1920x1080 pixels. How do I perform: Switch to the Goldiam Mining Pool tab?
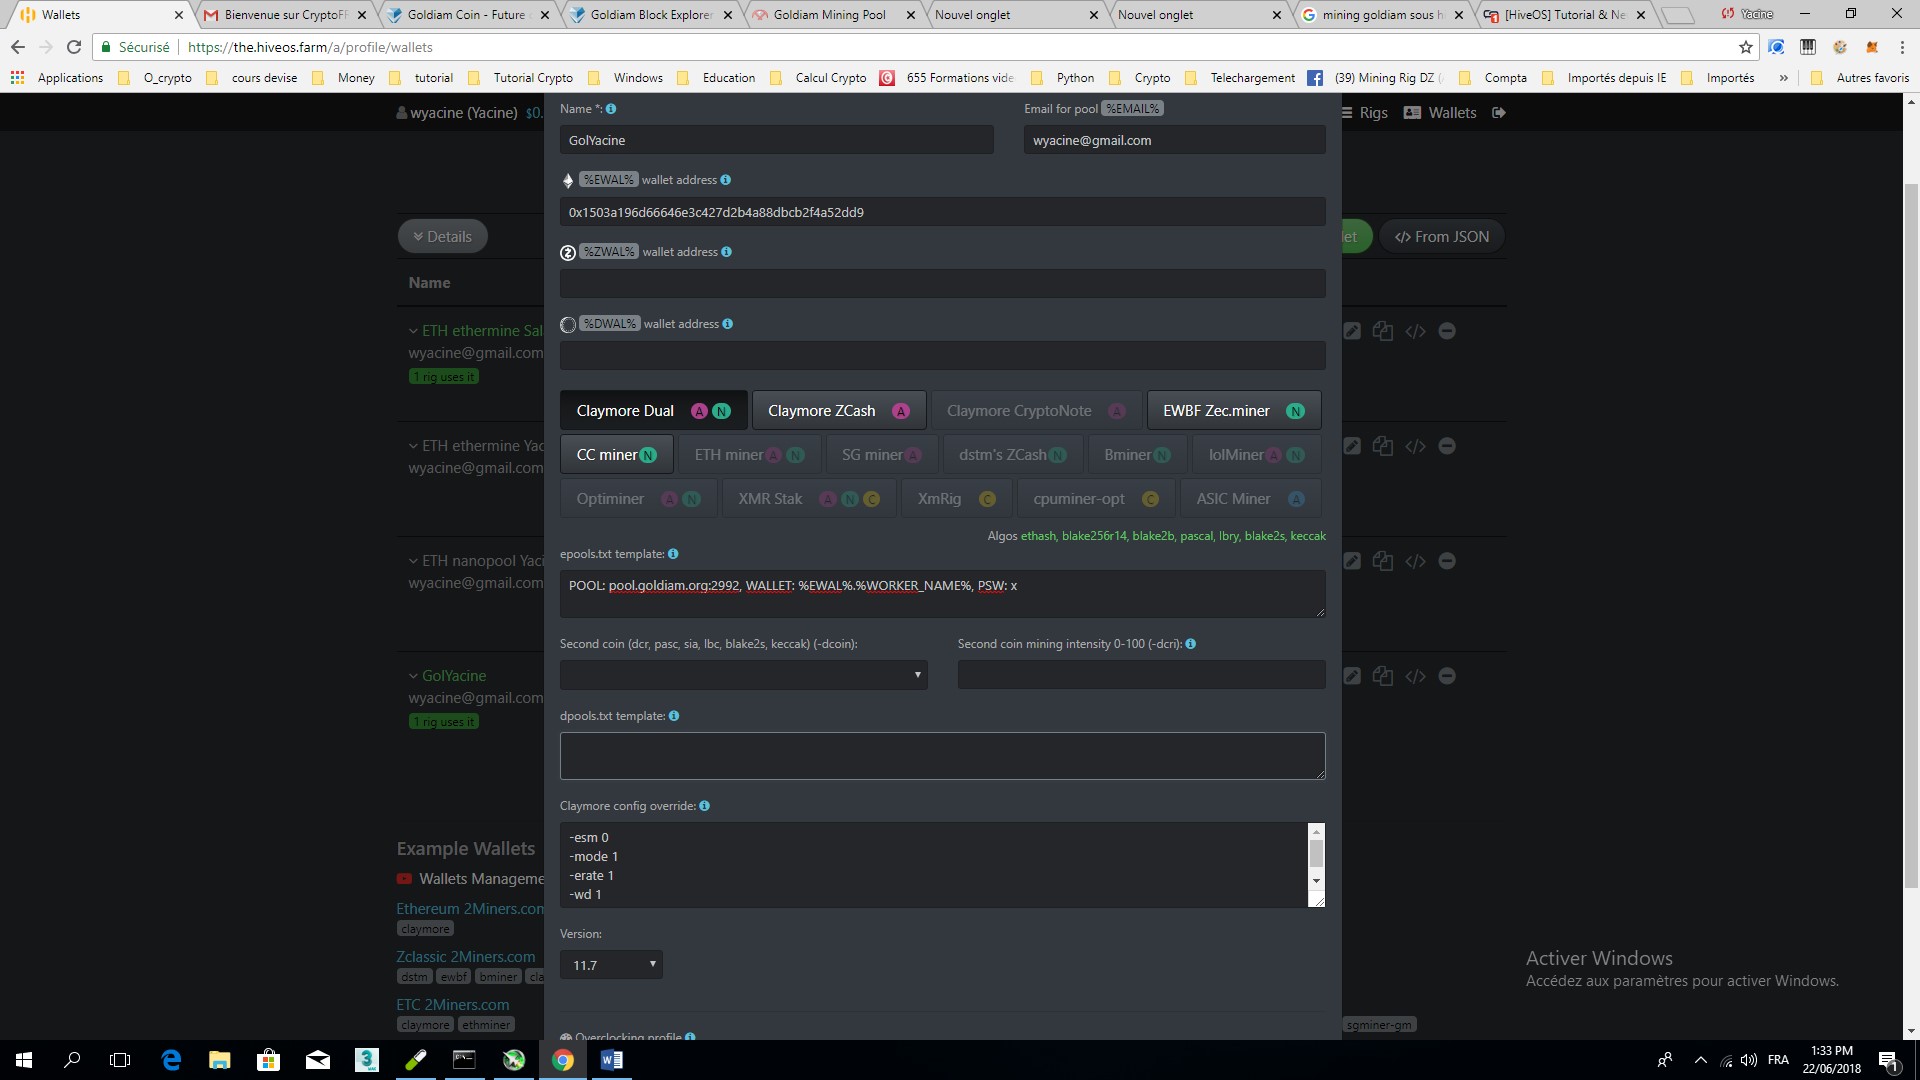829,15
